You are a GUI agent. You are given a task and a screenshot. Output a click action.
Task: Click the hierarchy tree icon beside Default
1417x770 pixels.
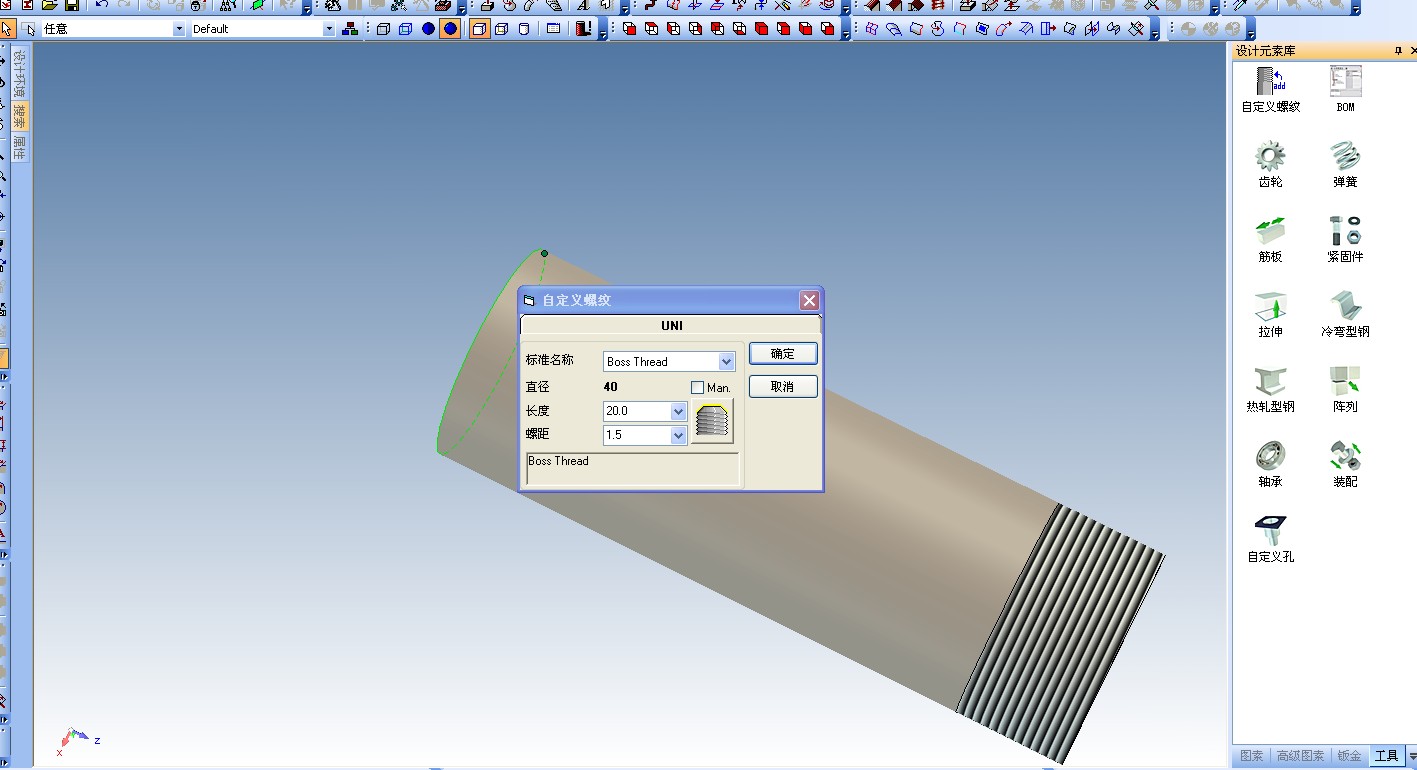click(350, 29)
